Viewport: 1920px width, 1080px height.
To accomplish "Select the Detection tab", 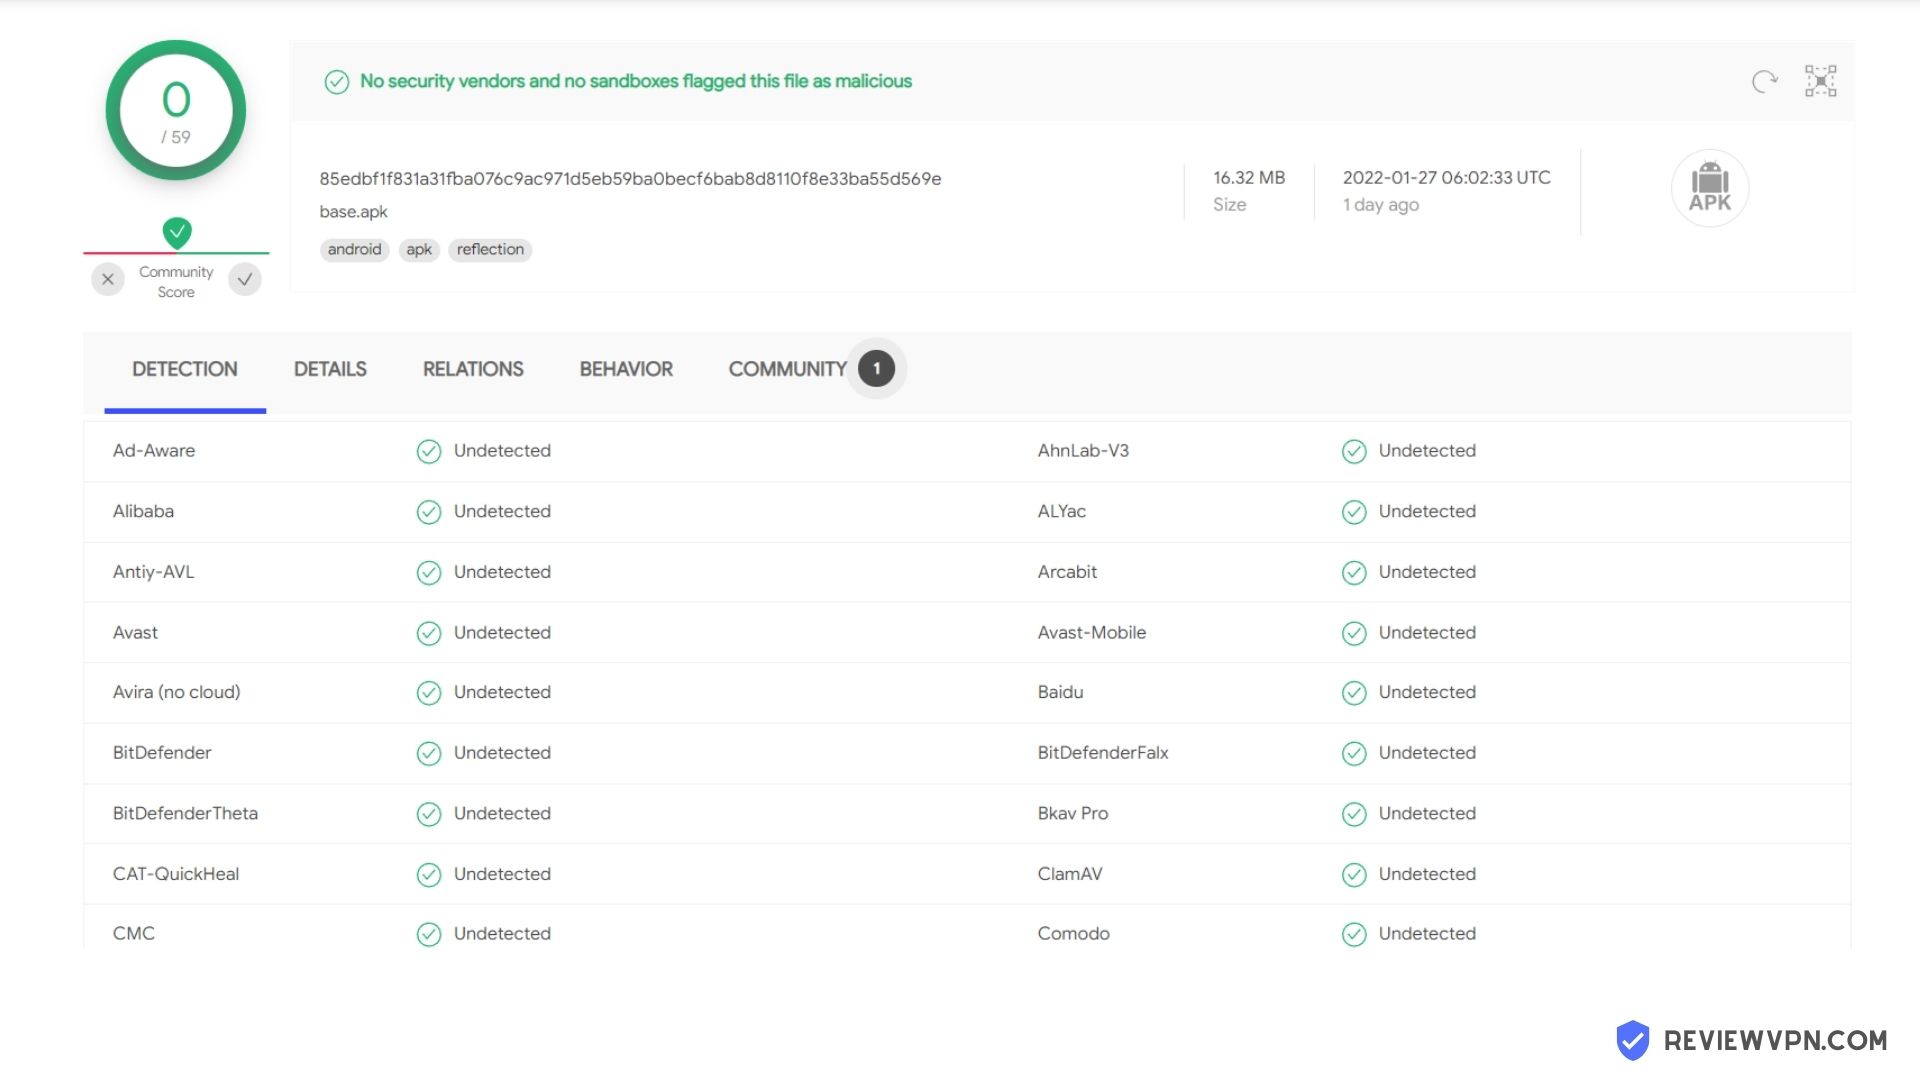I will pyautogui.click(x=185, y=369).
